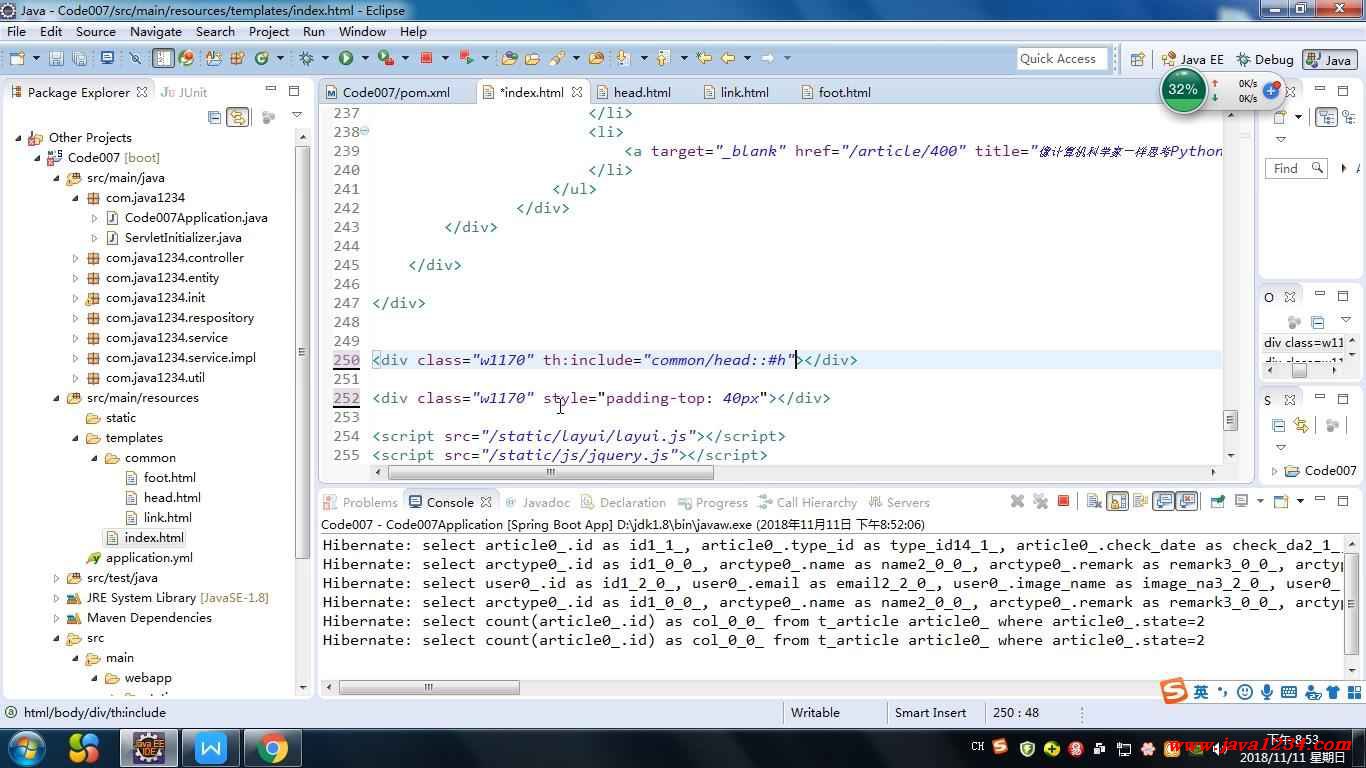Click Link with Editor icon in the S view
The width and height of the screenshot is (1366, 768).
(1301, 425)
